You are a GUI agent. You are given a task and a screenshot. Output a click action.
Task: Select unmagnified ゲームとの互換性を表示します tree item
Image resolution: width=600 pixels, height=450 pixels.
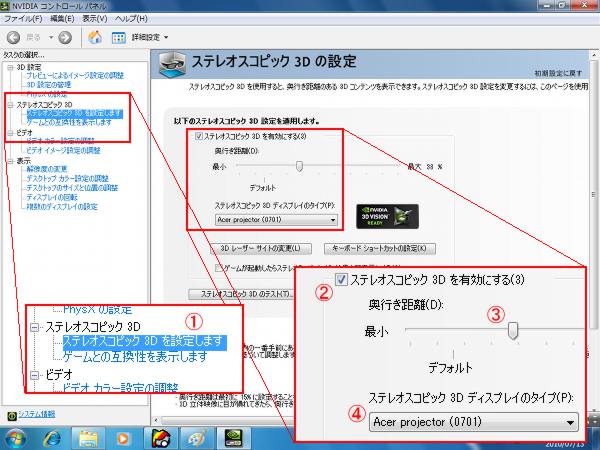69,122
